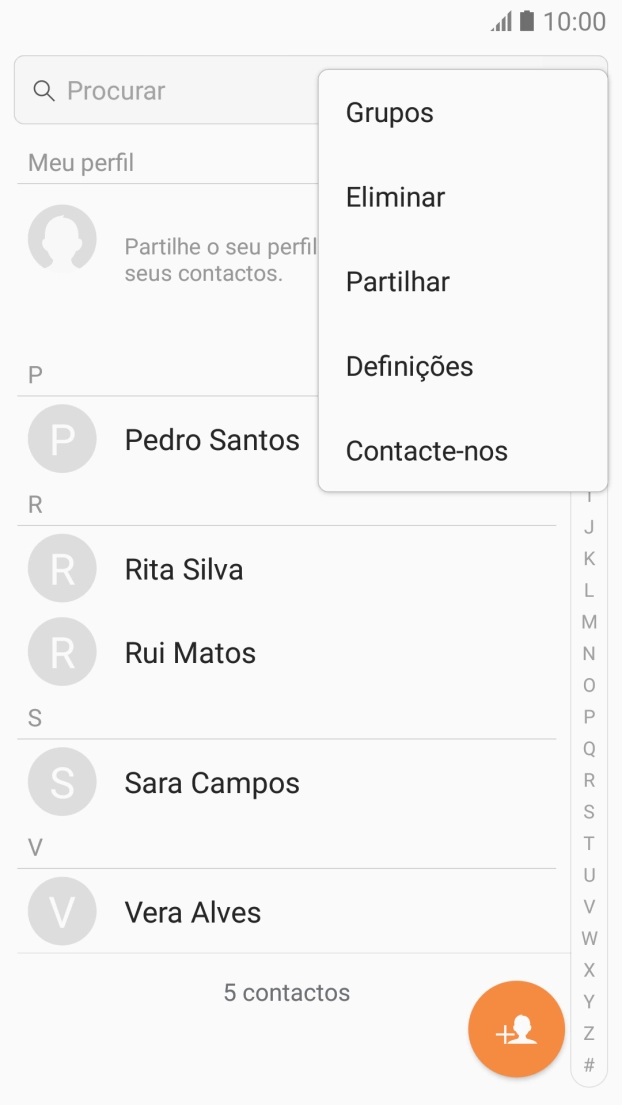Jump to letter M in alphabet index
Viewport: 622px width, 1105px height.
(588, 621)
